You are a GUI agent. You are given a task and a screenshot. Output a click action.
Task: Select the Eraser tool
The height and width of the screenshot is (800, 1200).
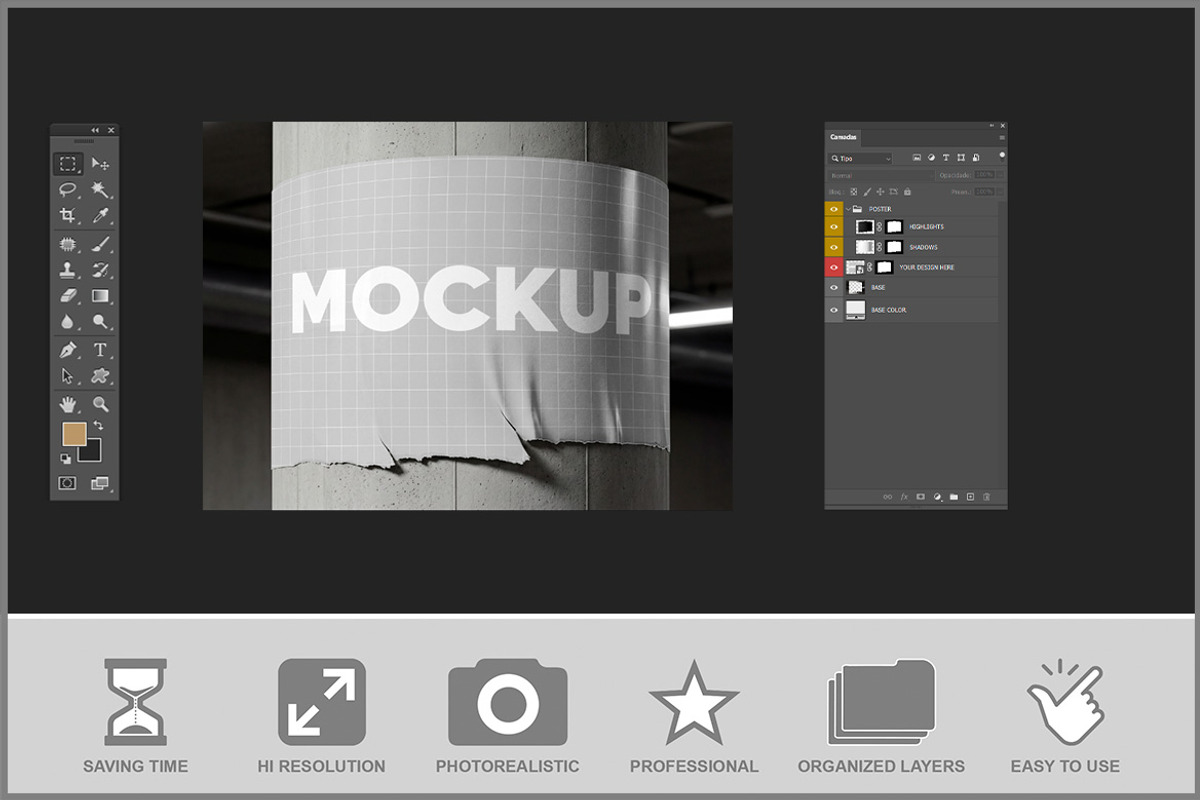(x=68, y=296)
